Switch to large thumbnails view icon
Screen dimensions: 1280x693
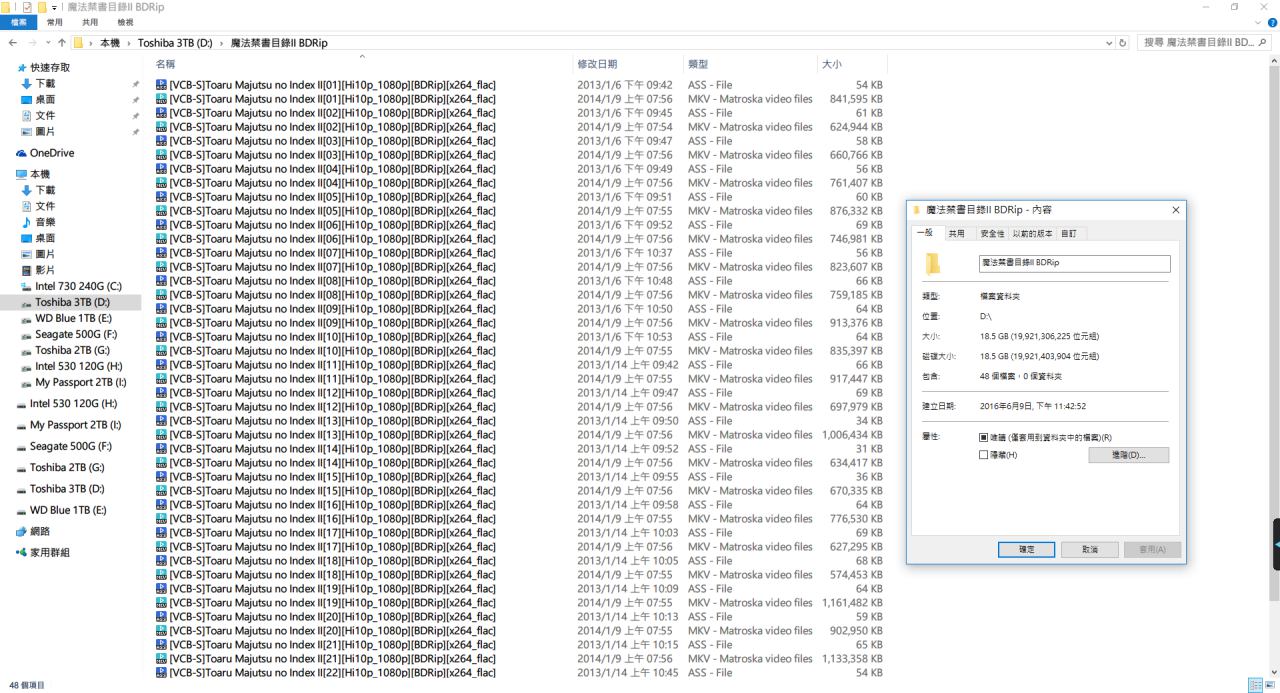click(x=1270, y=685)
